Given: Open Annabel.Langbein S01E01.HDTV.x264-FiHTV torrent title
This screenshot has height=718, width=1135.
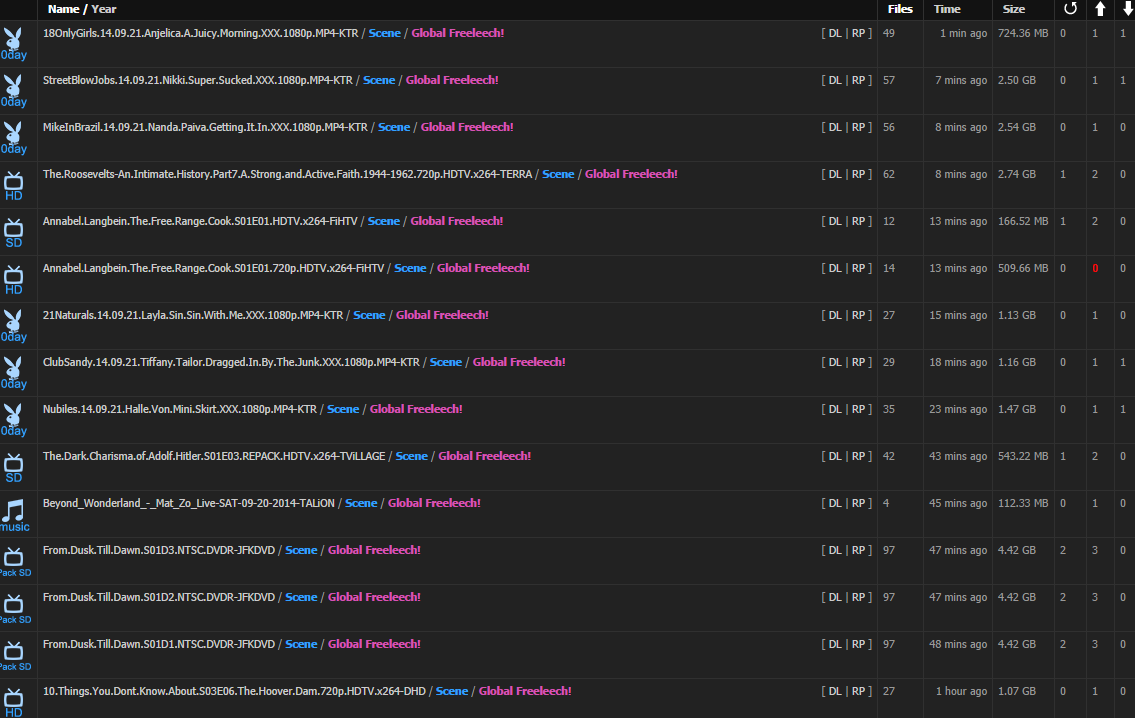Looking at the screenshot, I should coord(200,221).
